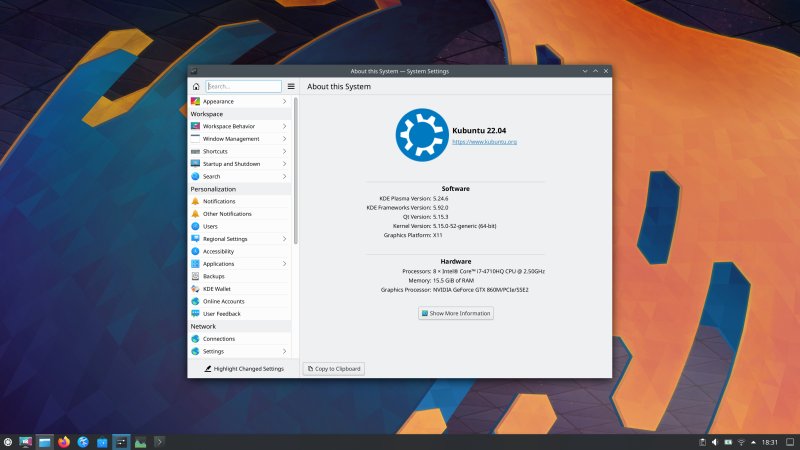Expand the Window Management chevron
Viewport: 800px width, 450px height.
click(x=284, y=139)
